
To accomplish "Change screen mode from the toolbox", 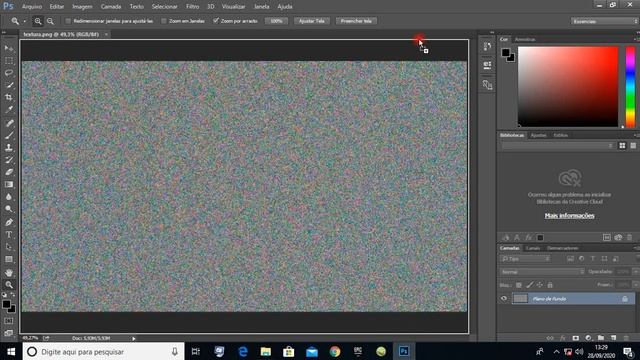I will coord(9,333).
